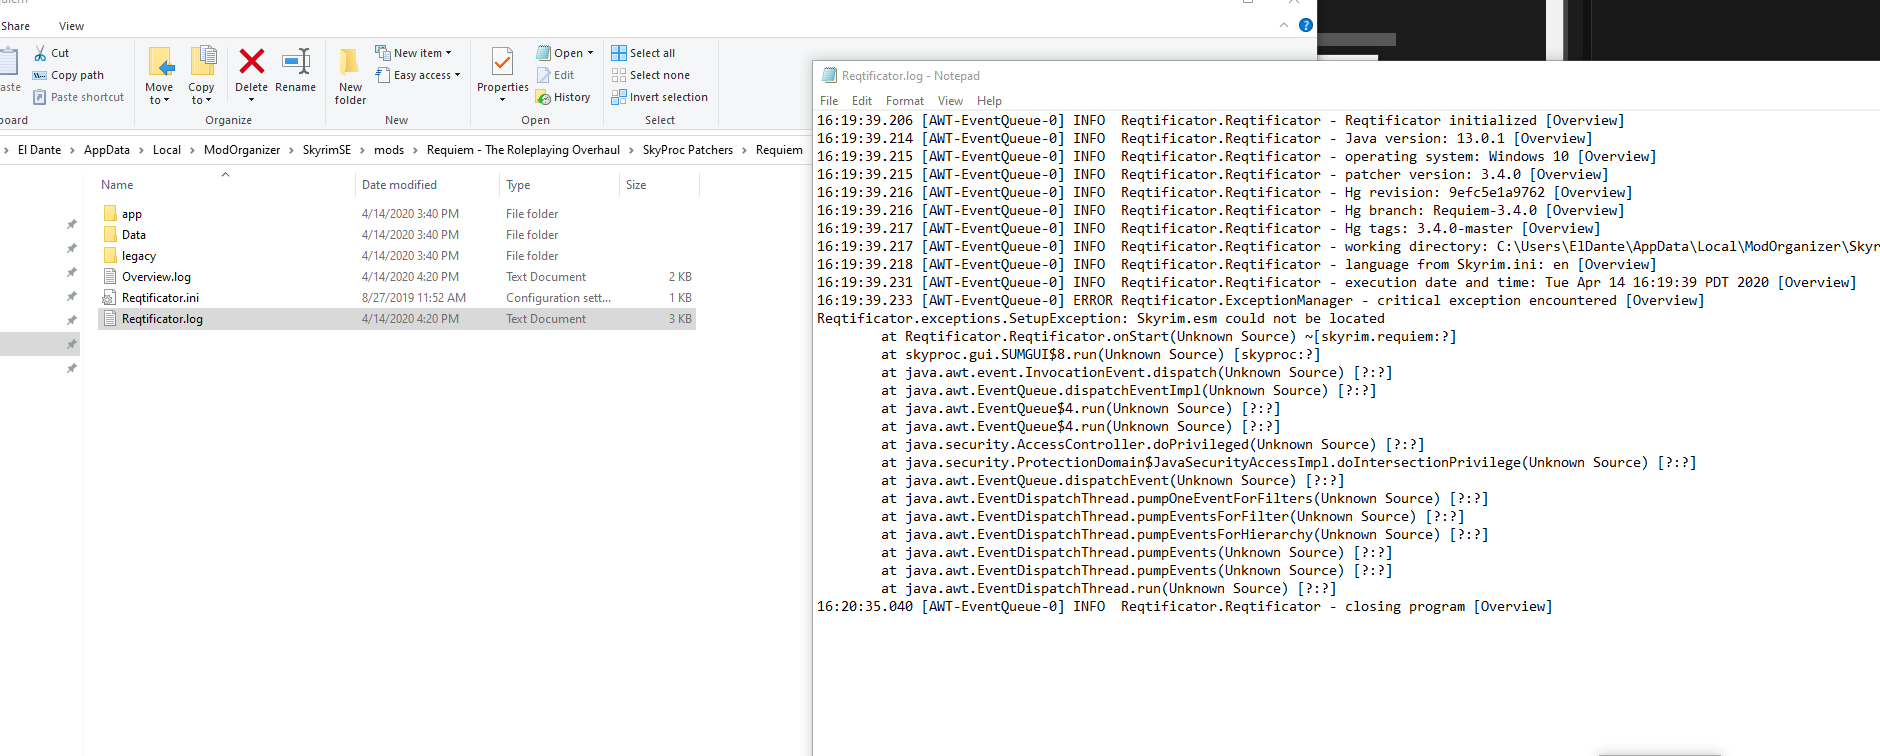Viewport: 1880px width, 756px height.
Task: Click the History button
Action: [x=563, y=97]
